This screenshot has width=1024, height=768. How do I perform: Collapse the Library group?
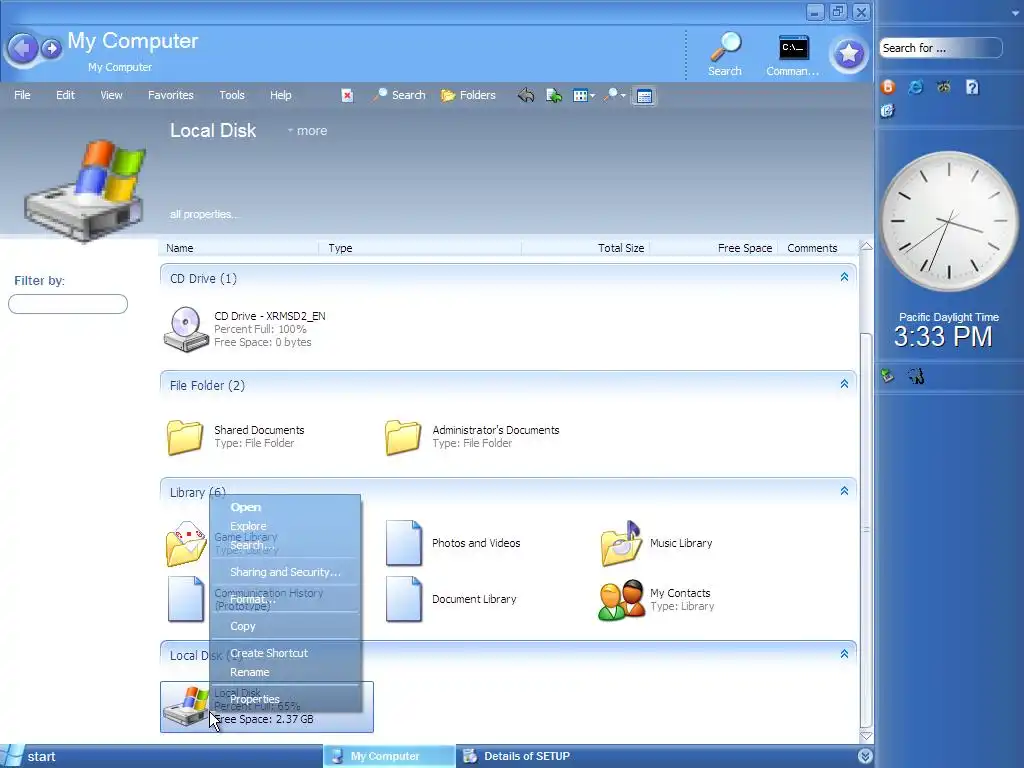(844, 491)
